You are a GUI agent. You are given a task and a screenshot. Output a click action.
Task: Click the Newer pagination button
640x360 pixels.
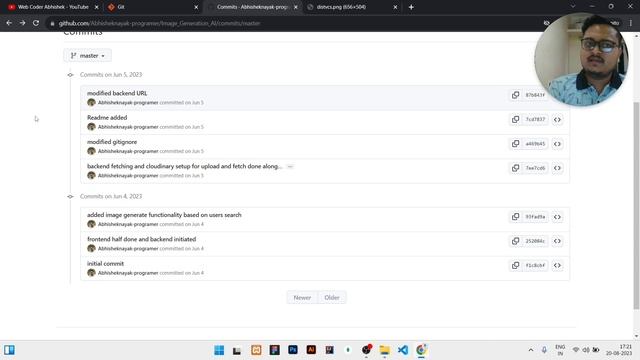[x=302, y=298]
